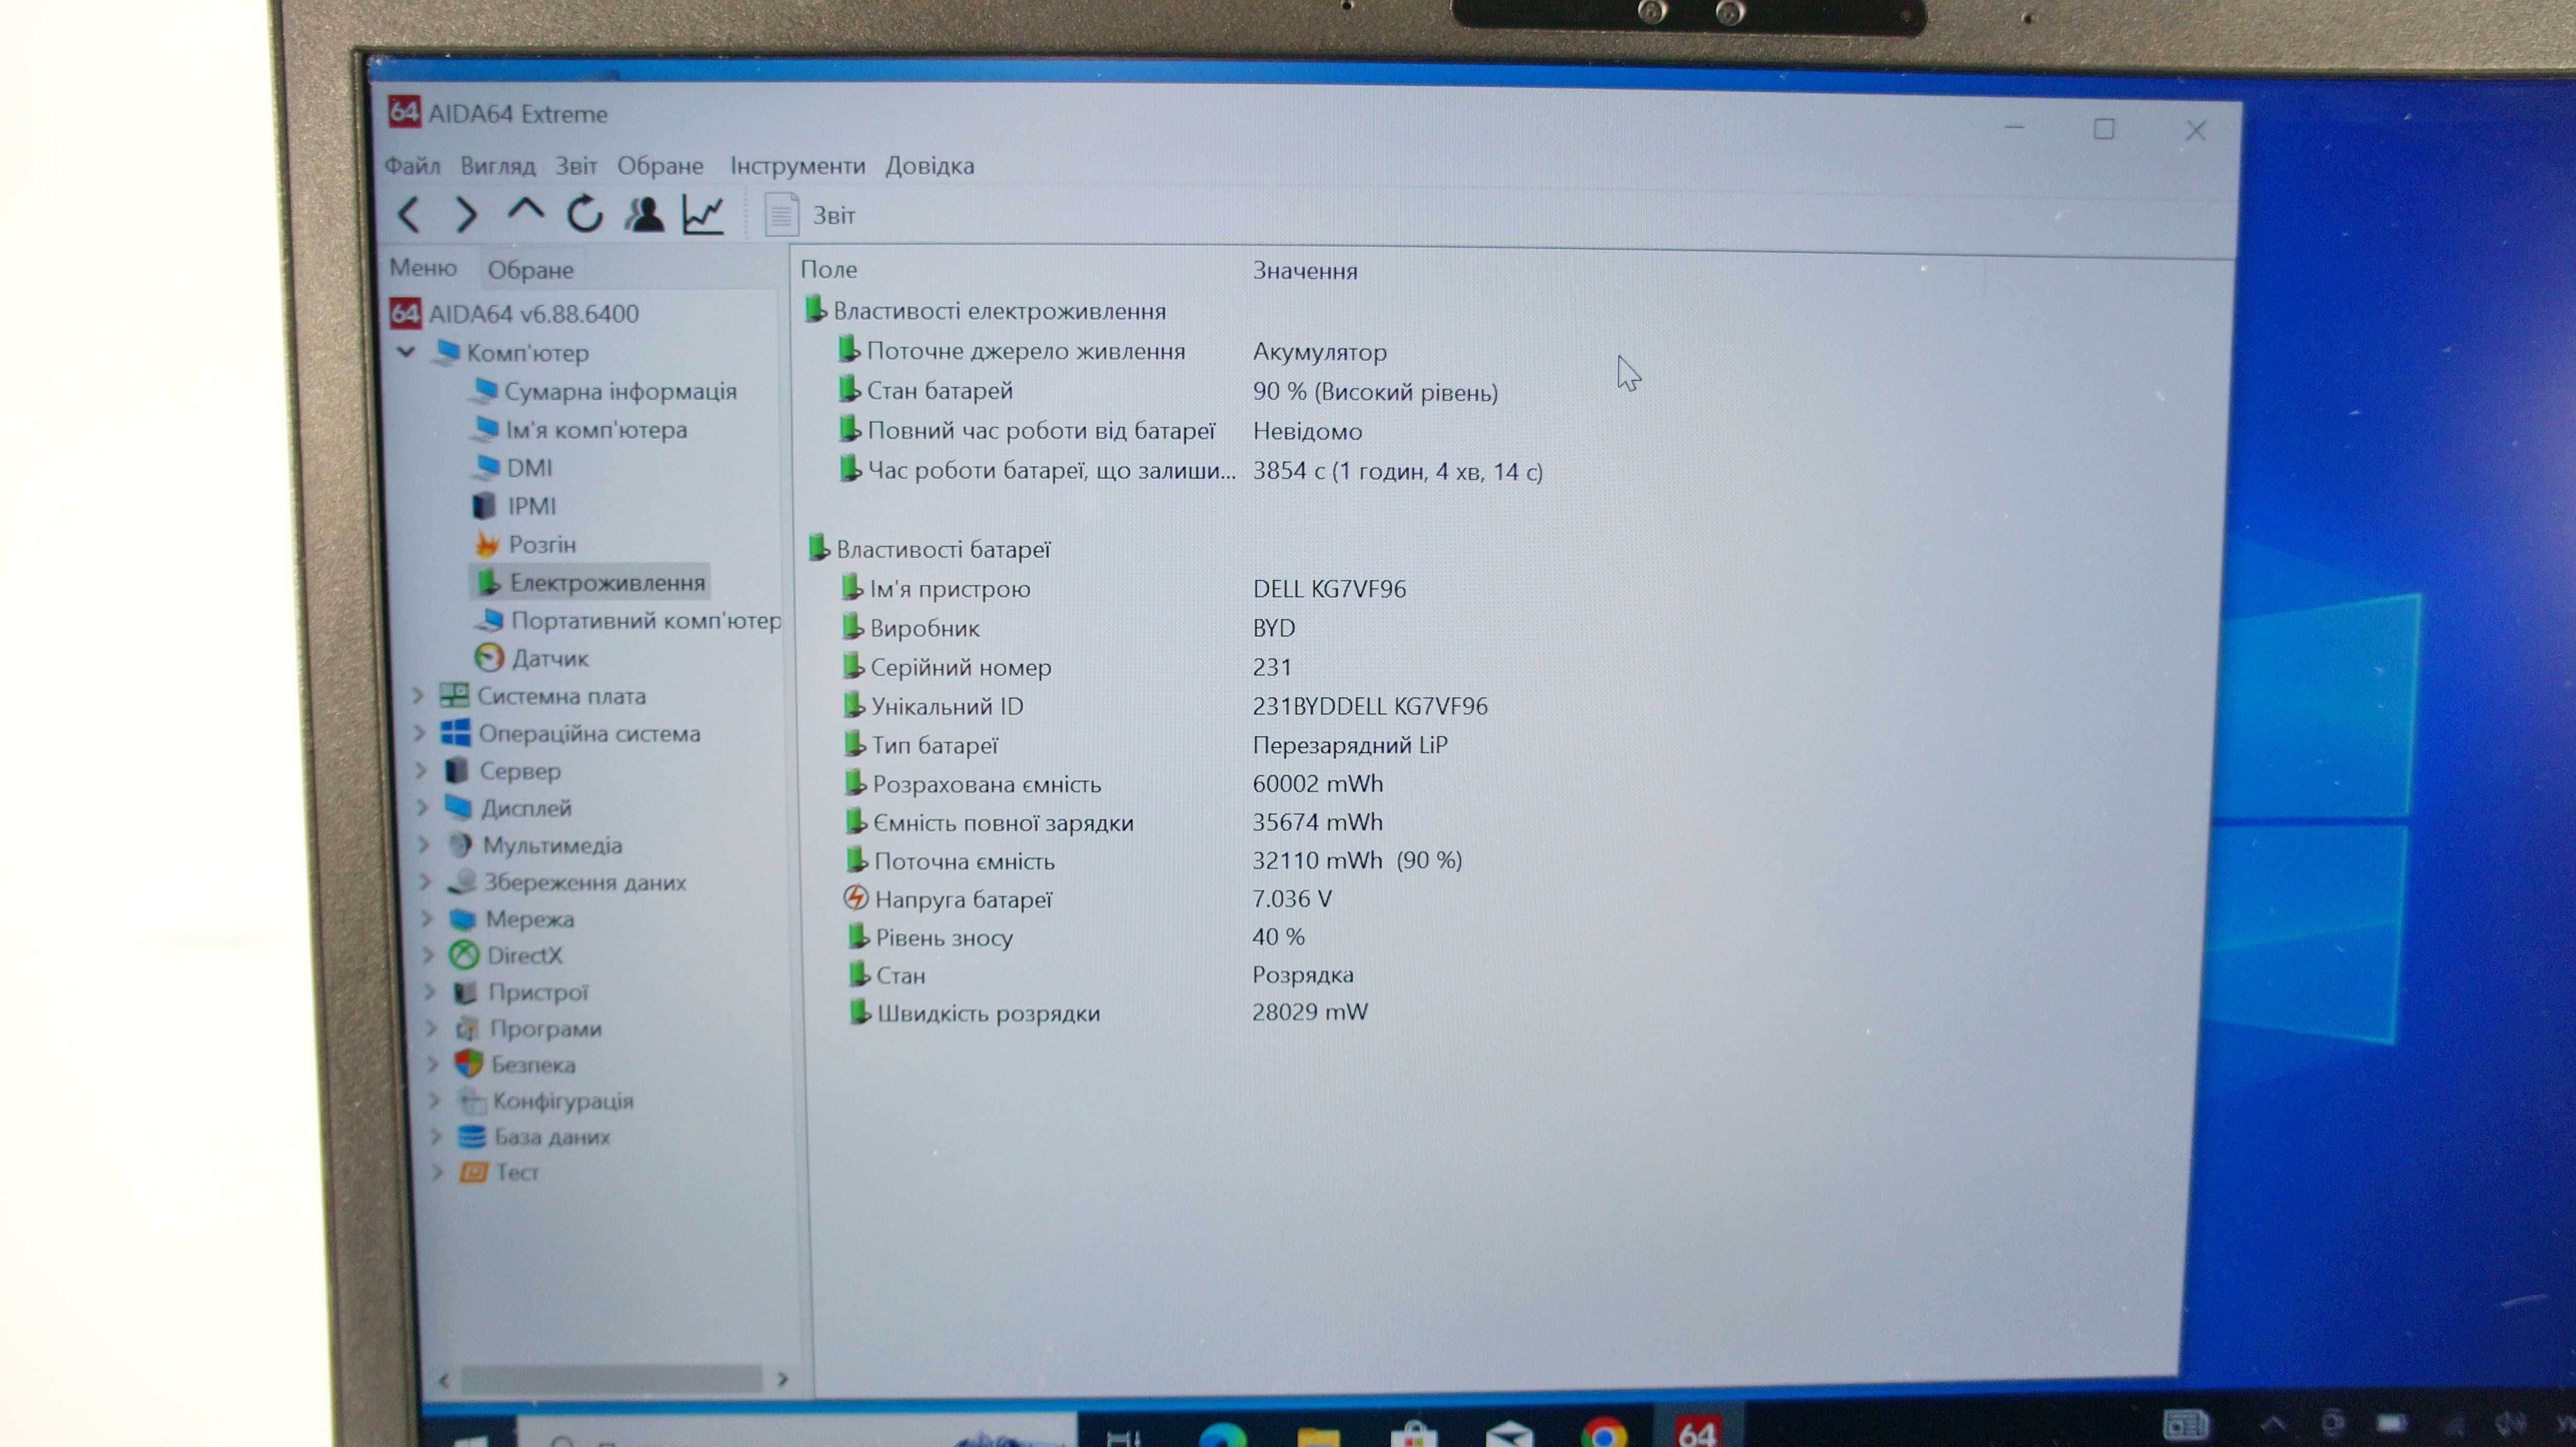The image size is (2576, 1447).
Task: Click the sidebar scrollbar right arrow
Action: 782,1380
